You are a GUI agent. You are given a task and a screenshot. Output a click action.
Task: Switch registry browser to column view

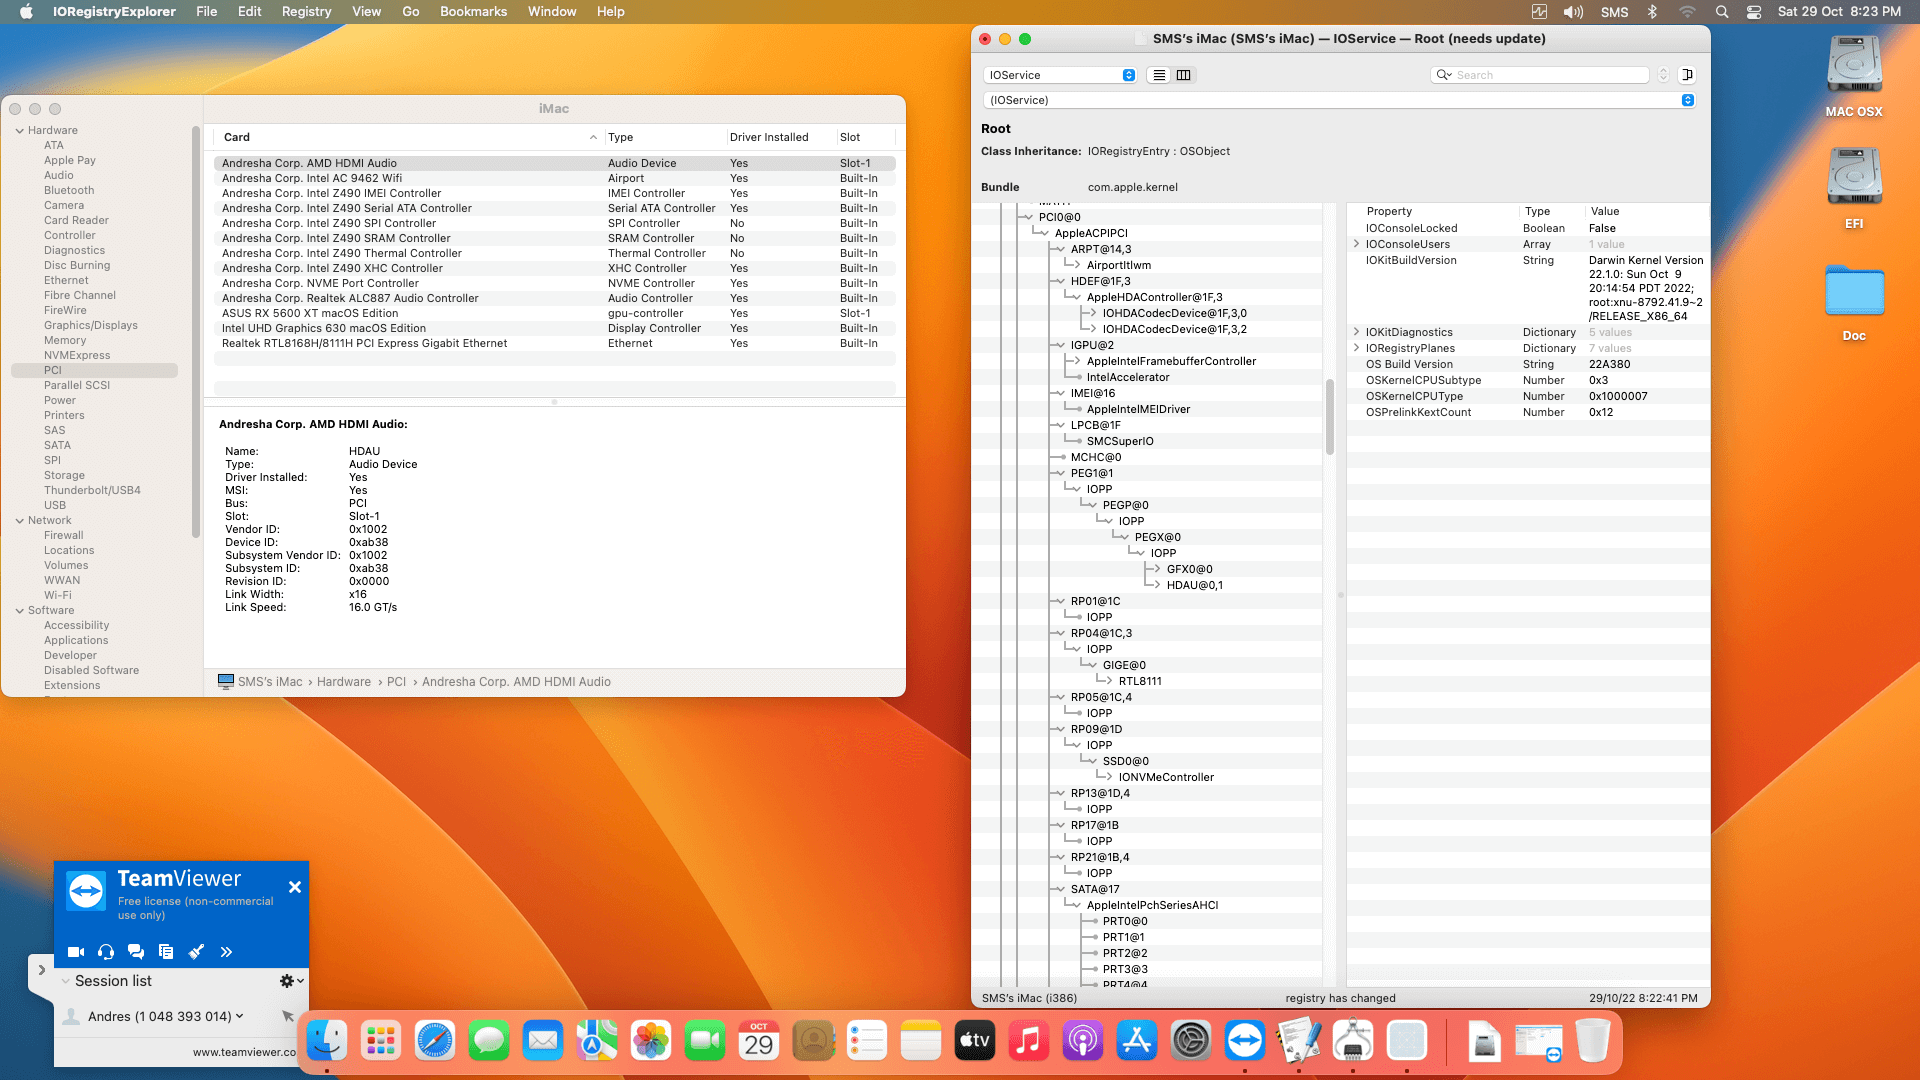[x=1184, y=75]
